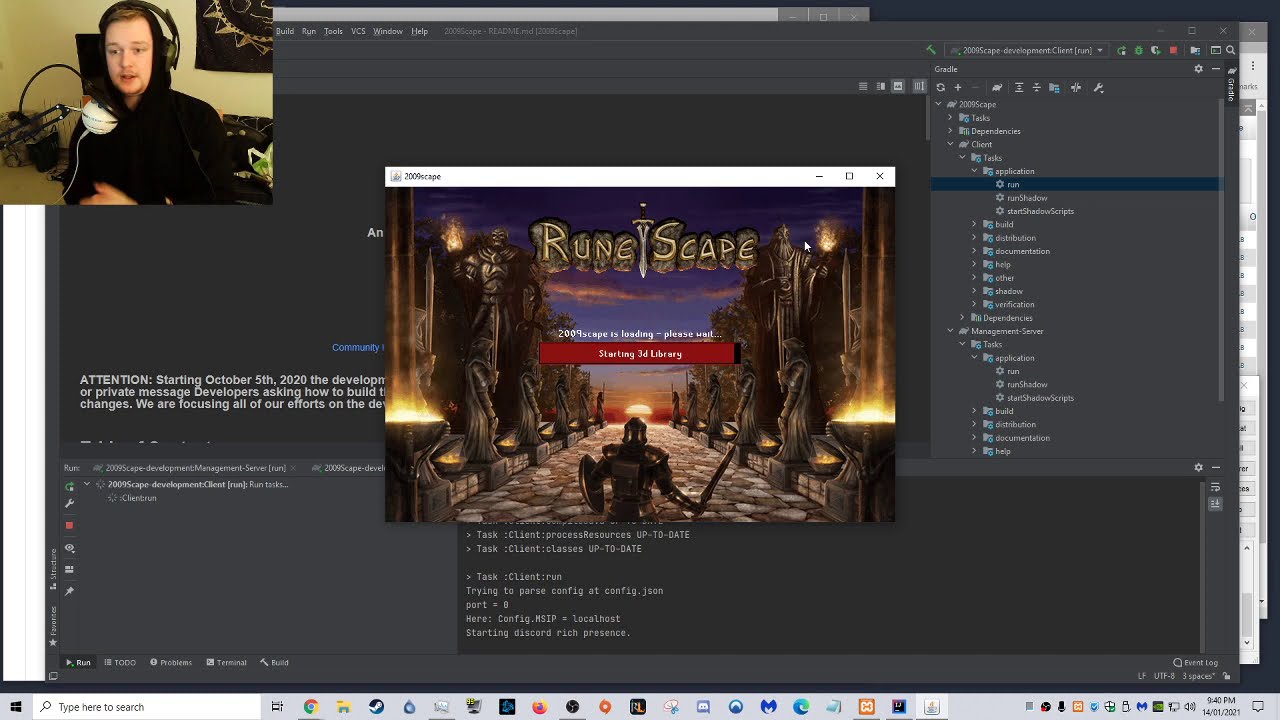Open the Problems tool window
Viewport: 1280px width, 720px height.
pos(171,662)
